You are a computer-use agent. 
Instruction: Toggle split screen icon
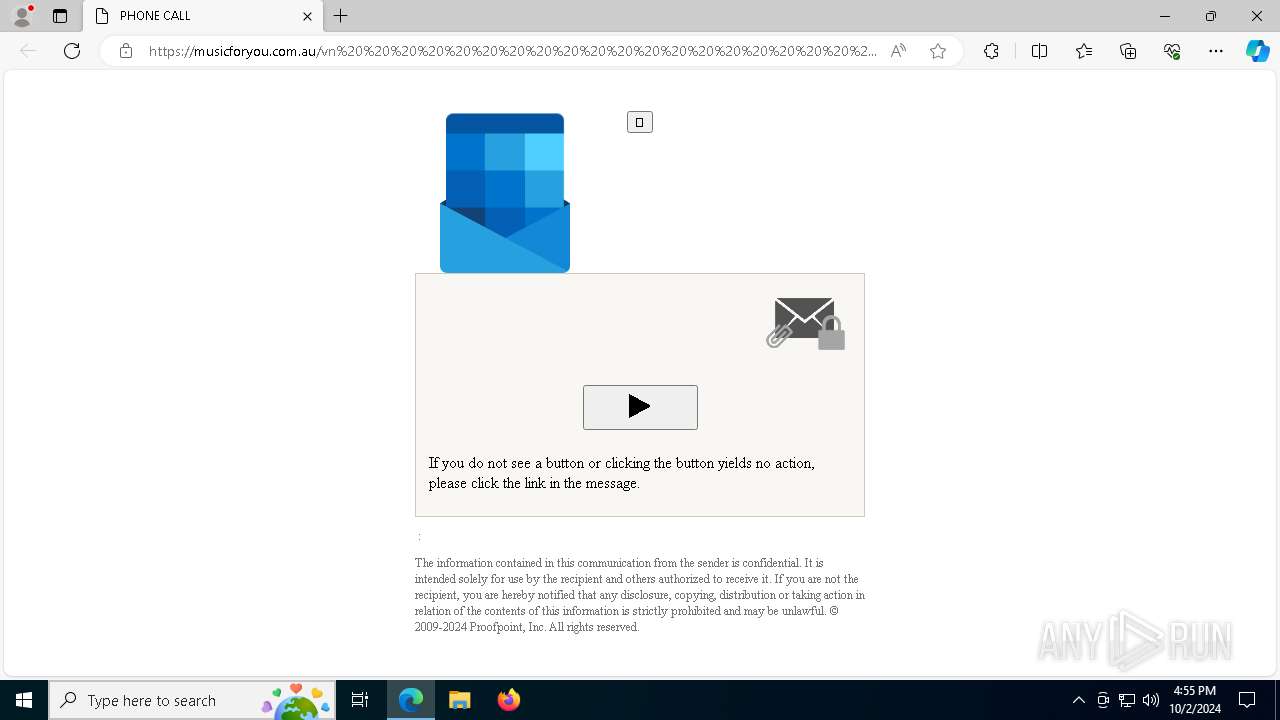(x=1039, y=51)
